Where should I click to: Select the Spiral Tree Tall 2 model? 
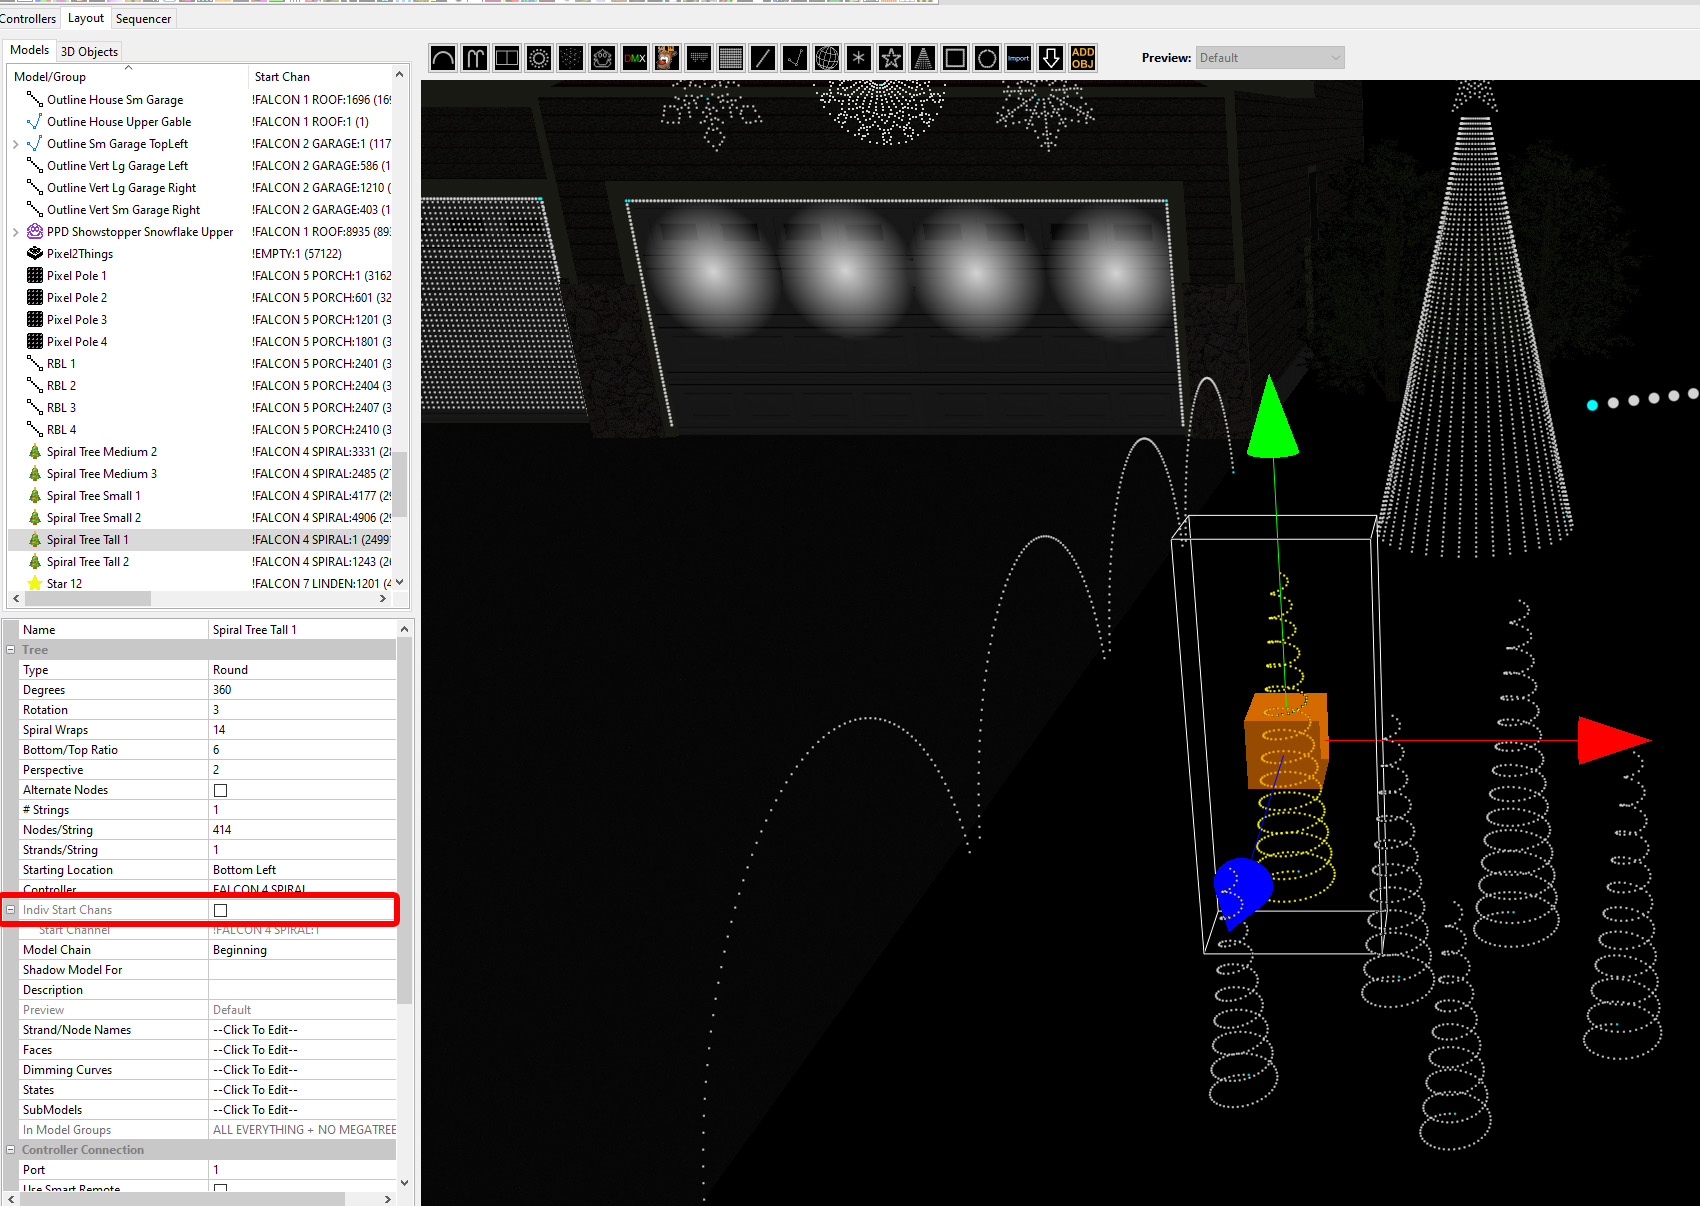90,561
